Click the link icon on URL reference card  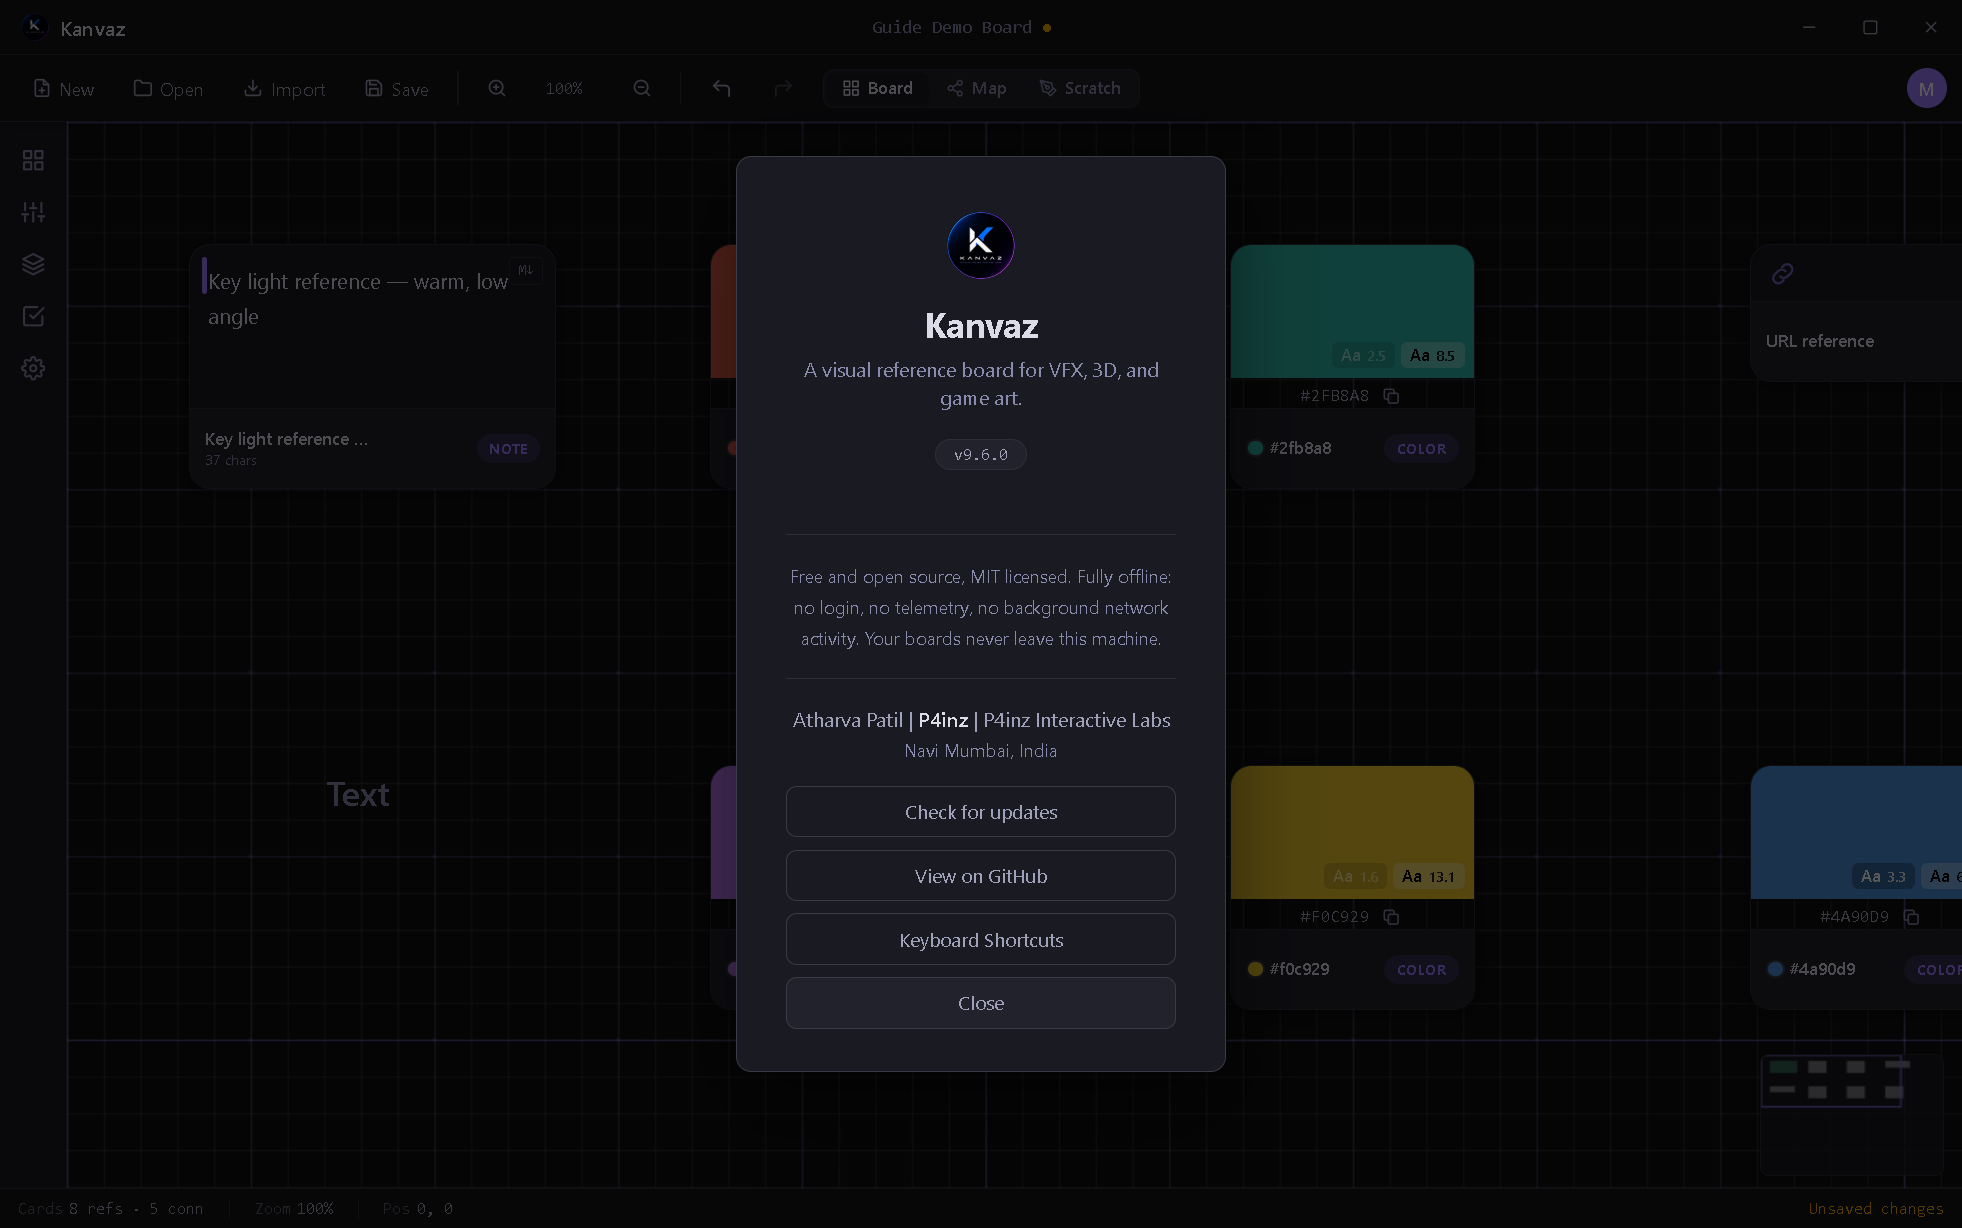pos(1782,274)
